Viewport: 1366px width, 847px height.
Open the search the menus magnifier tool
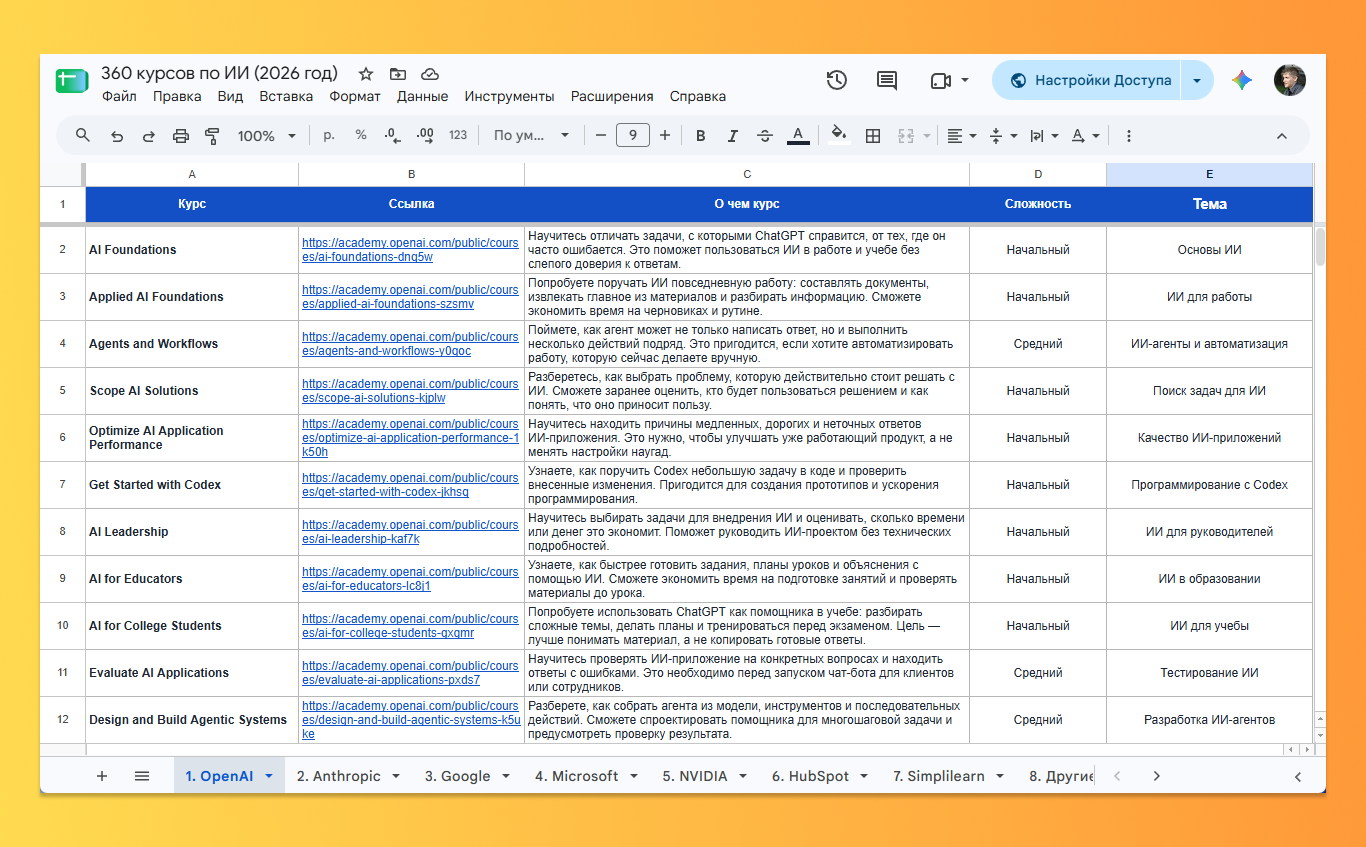click(x=83, y=136)
